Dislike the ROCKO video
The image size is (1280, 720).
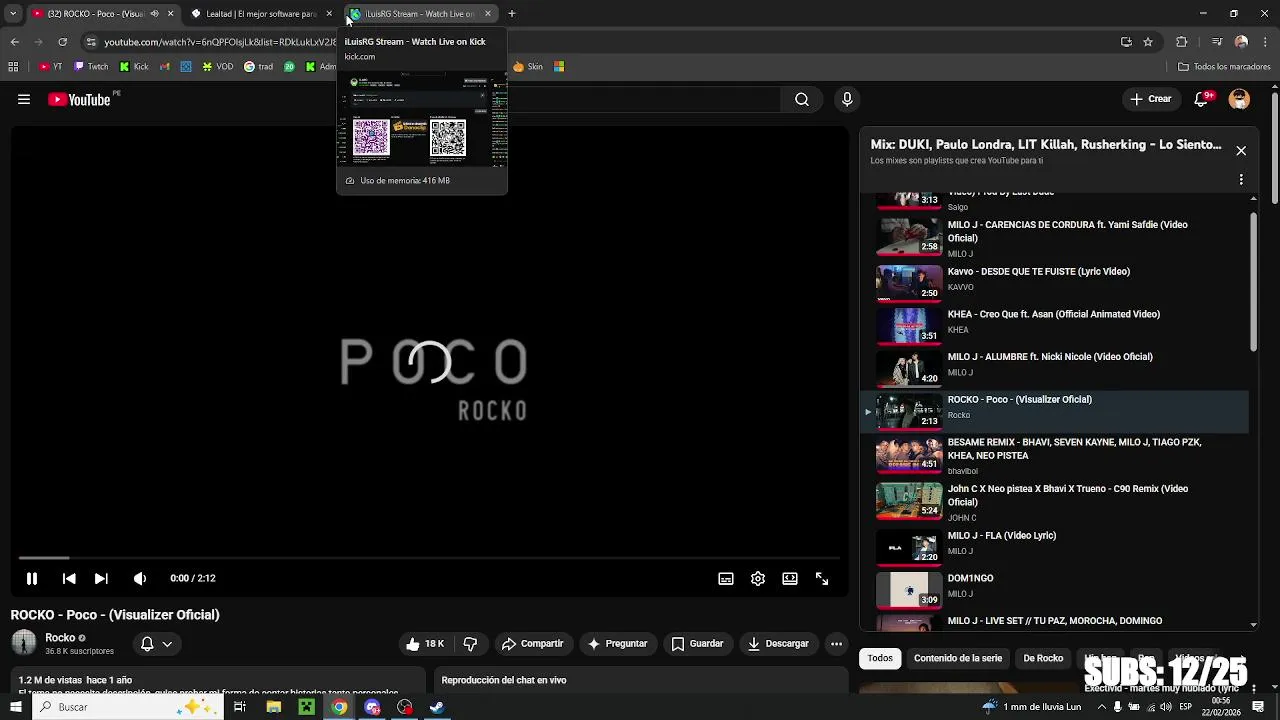[x=470, y=644]
